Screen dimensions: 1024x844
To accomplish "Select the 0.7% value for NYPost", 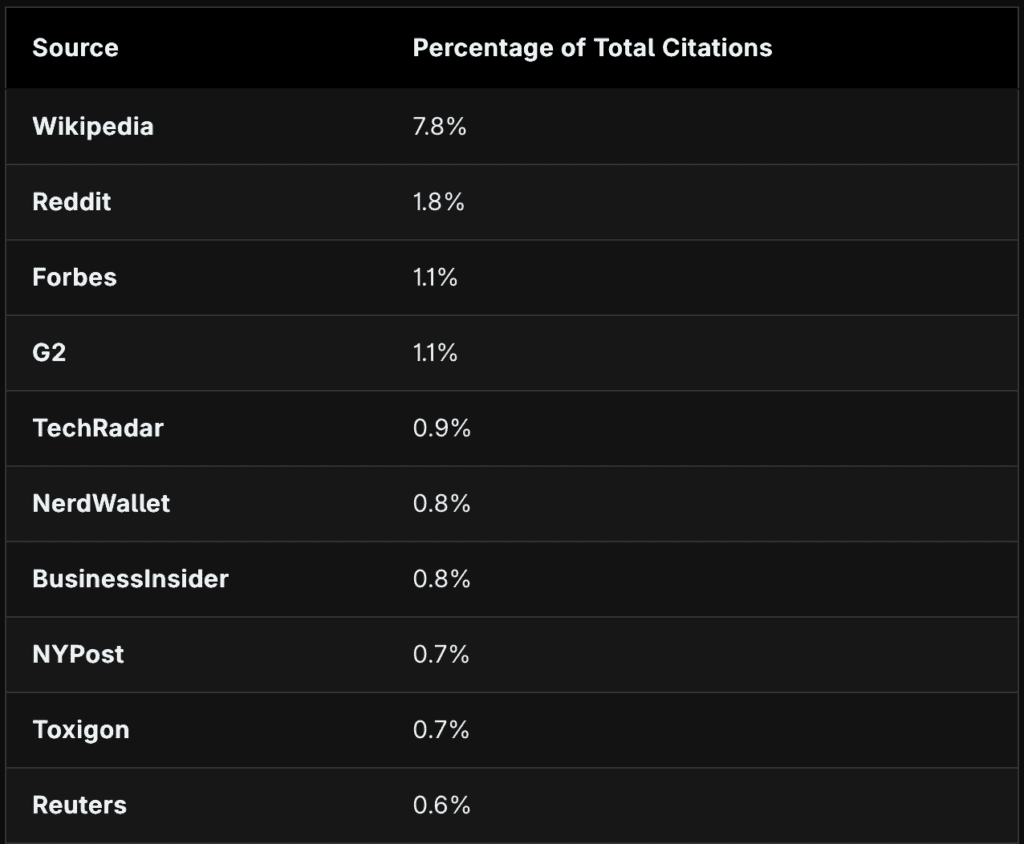I will [x=441, y=654].
